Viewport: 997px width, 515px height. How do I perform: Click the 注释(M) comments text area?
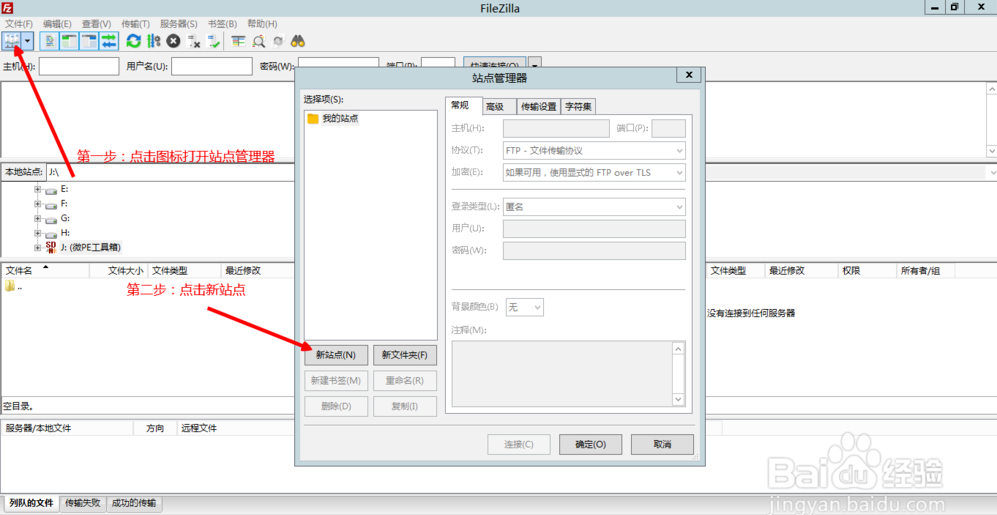[562, 373]
